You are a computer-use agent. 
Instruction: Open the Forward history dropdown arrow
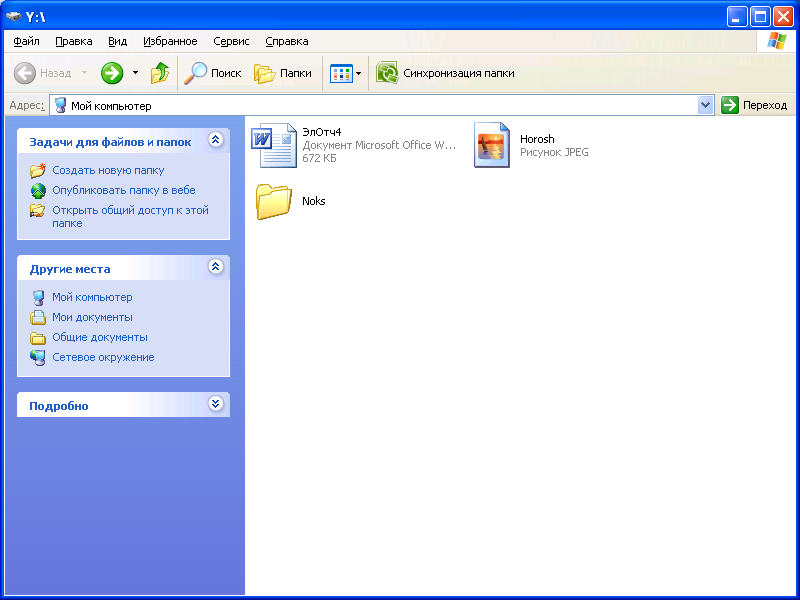pos(135,73)
